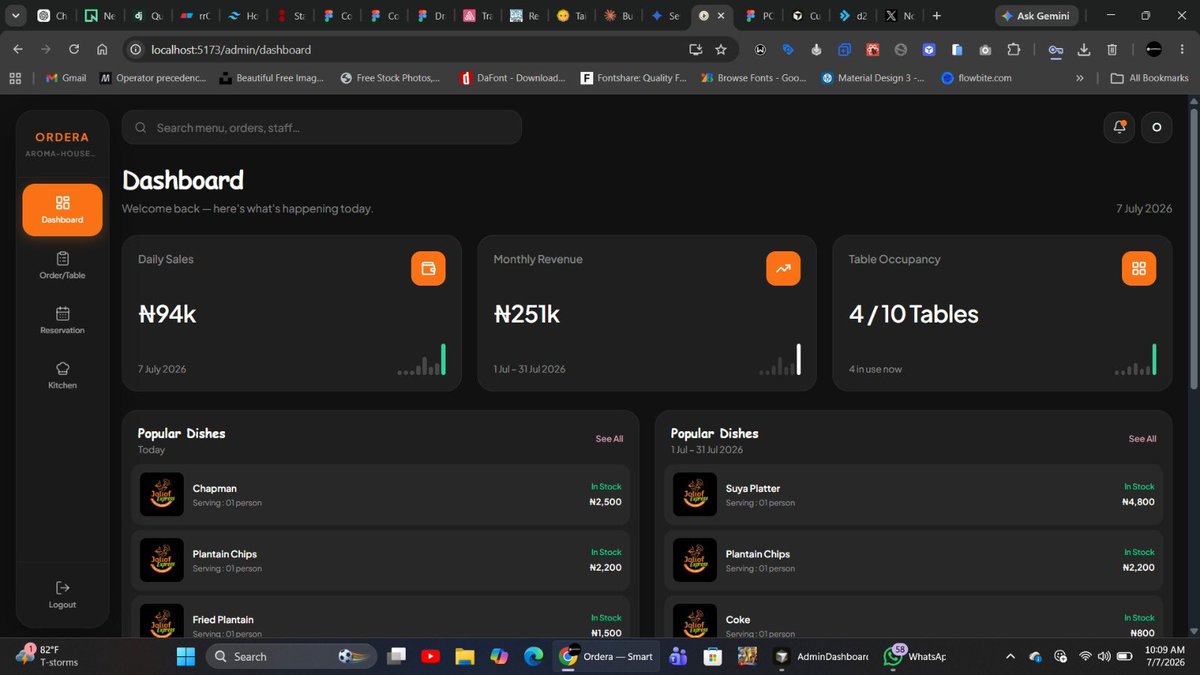Viewport: 1200px width, 675px height.
Task: Switch to the 'Re' browser tab
Action: point(523,16)
